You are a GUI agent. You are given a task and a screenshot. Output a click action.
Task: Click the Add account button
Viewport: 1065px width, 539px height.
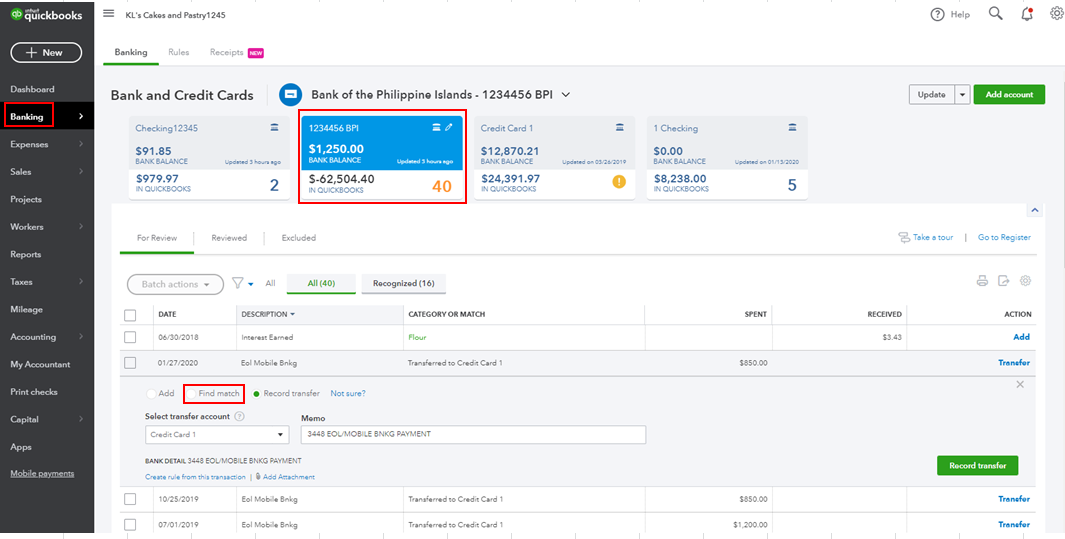[x=1009, y=94]
